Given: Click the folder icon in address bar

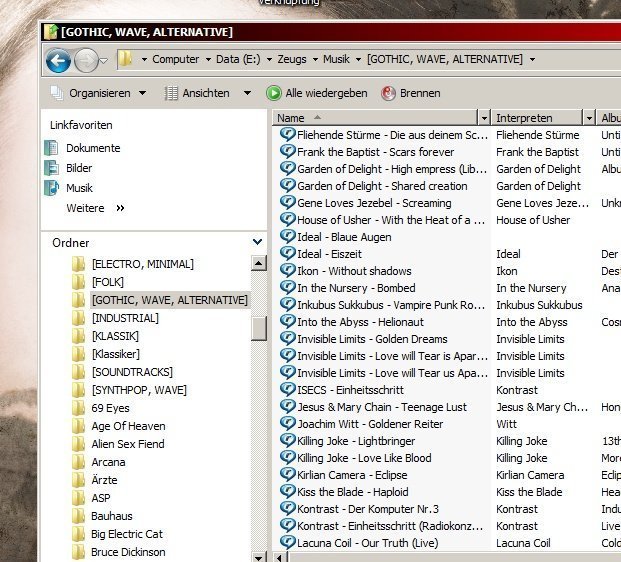Looking at the screenshot, I should (x=125, y=59).
